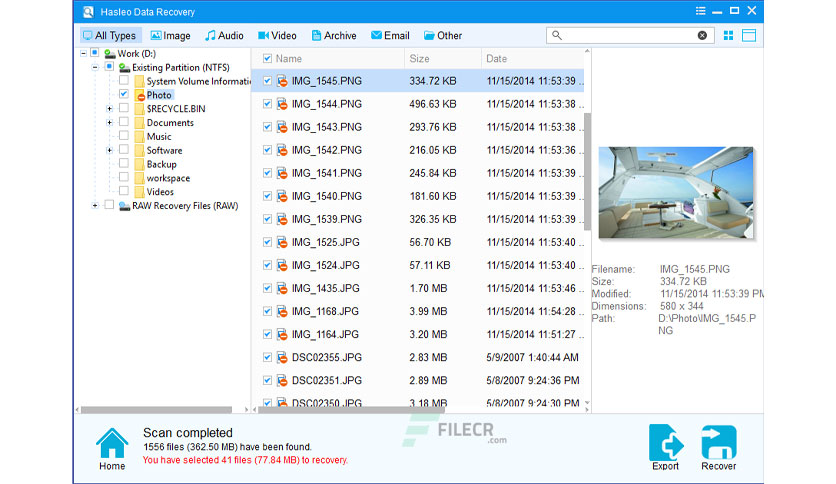Click inside the search input field

coord(629,35)
